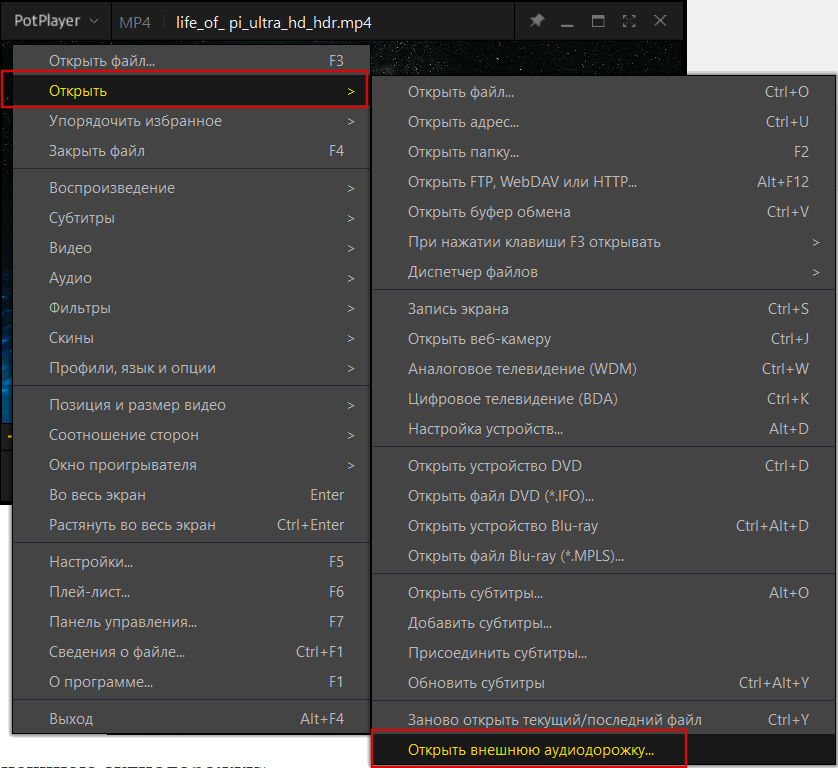Click the MP4 format label in title bar
The width and height of the screenshot is (838, 768).
pyautogui.click(x=134, y=22)
